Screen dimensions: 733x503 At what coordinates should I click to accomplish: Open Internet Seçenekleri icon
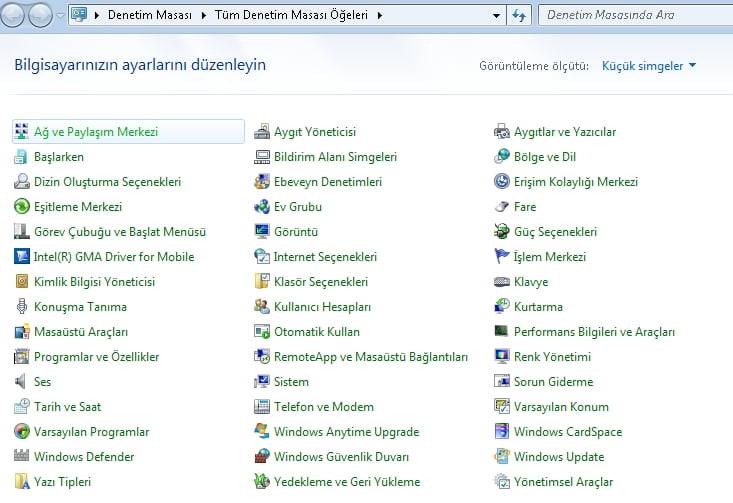262,256
